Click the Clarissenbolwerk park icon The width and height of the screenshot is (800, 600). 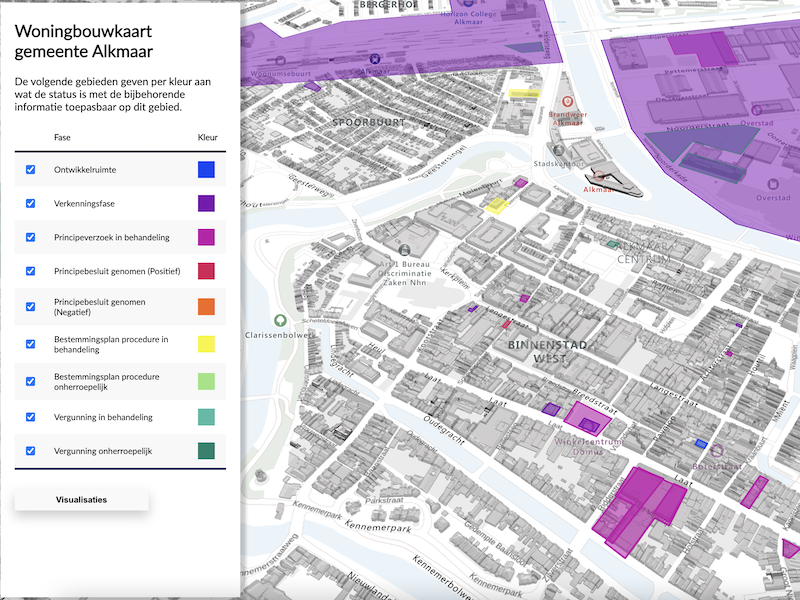pyautogui.click(x=281, y=321)
